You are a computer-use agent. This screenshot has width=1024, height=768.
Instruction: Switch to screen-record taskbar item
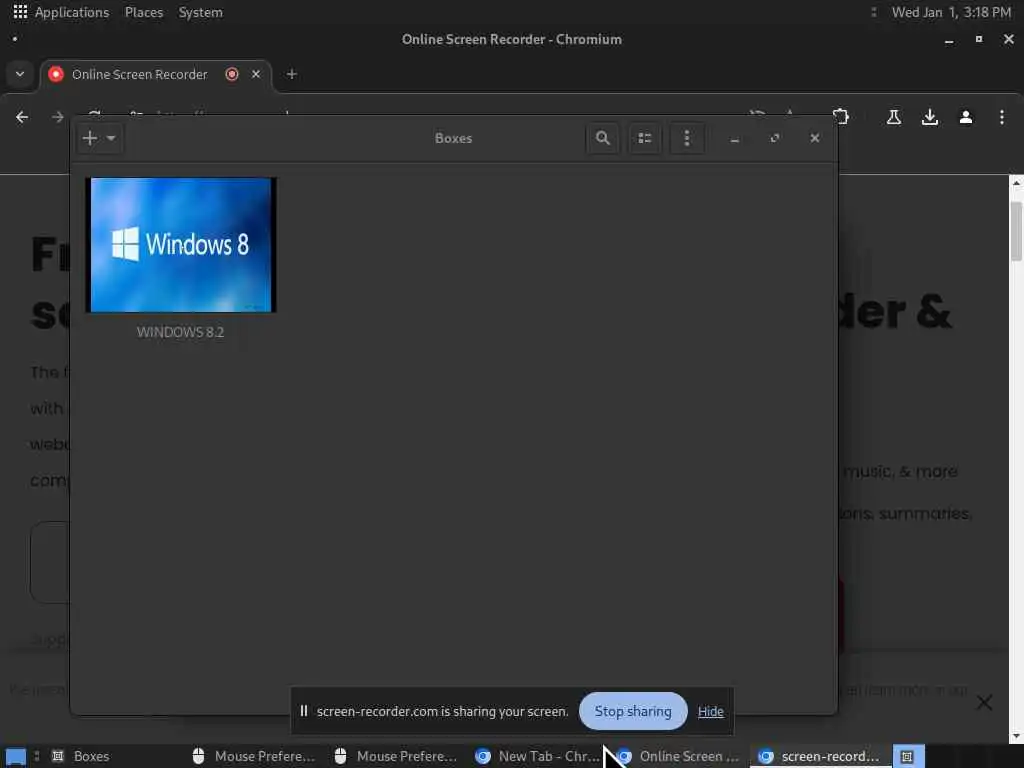820,756
